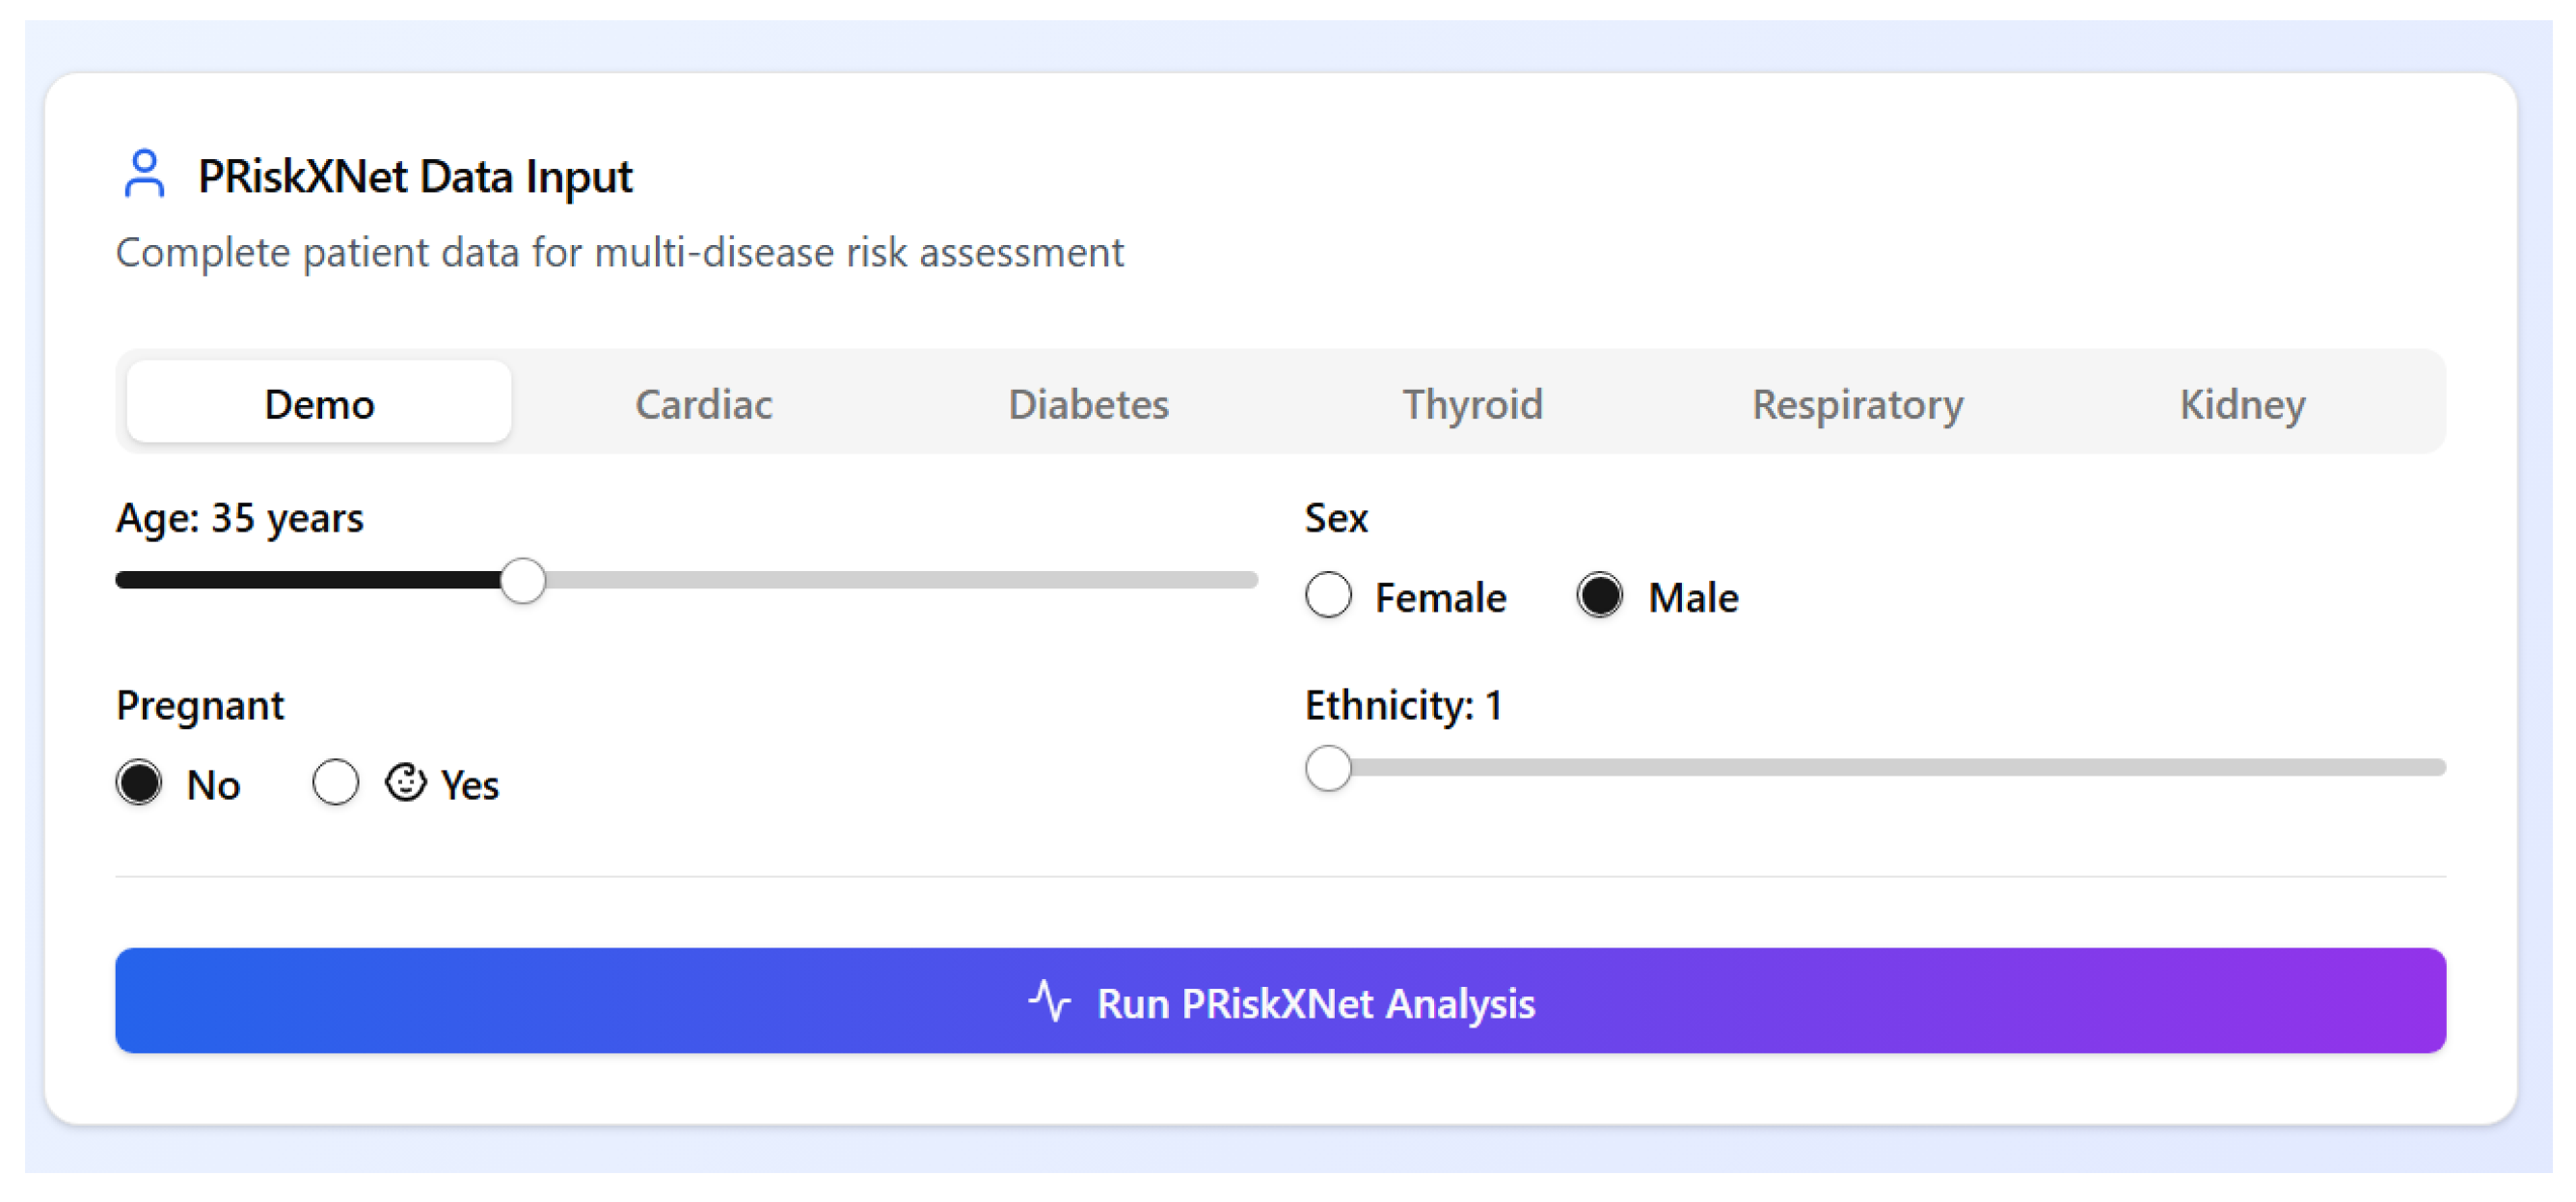Open the Diabetes tab

click(x=1088, y=404)
